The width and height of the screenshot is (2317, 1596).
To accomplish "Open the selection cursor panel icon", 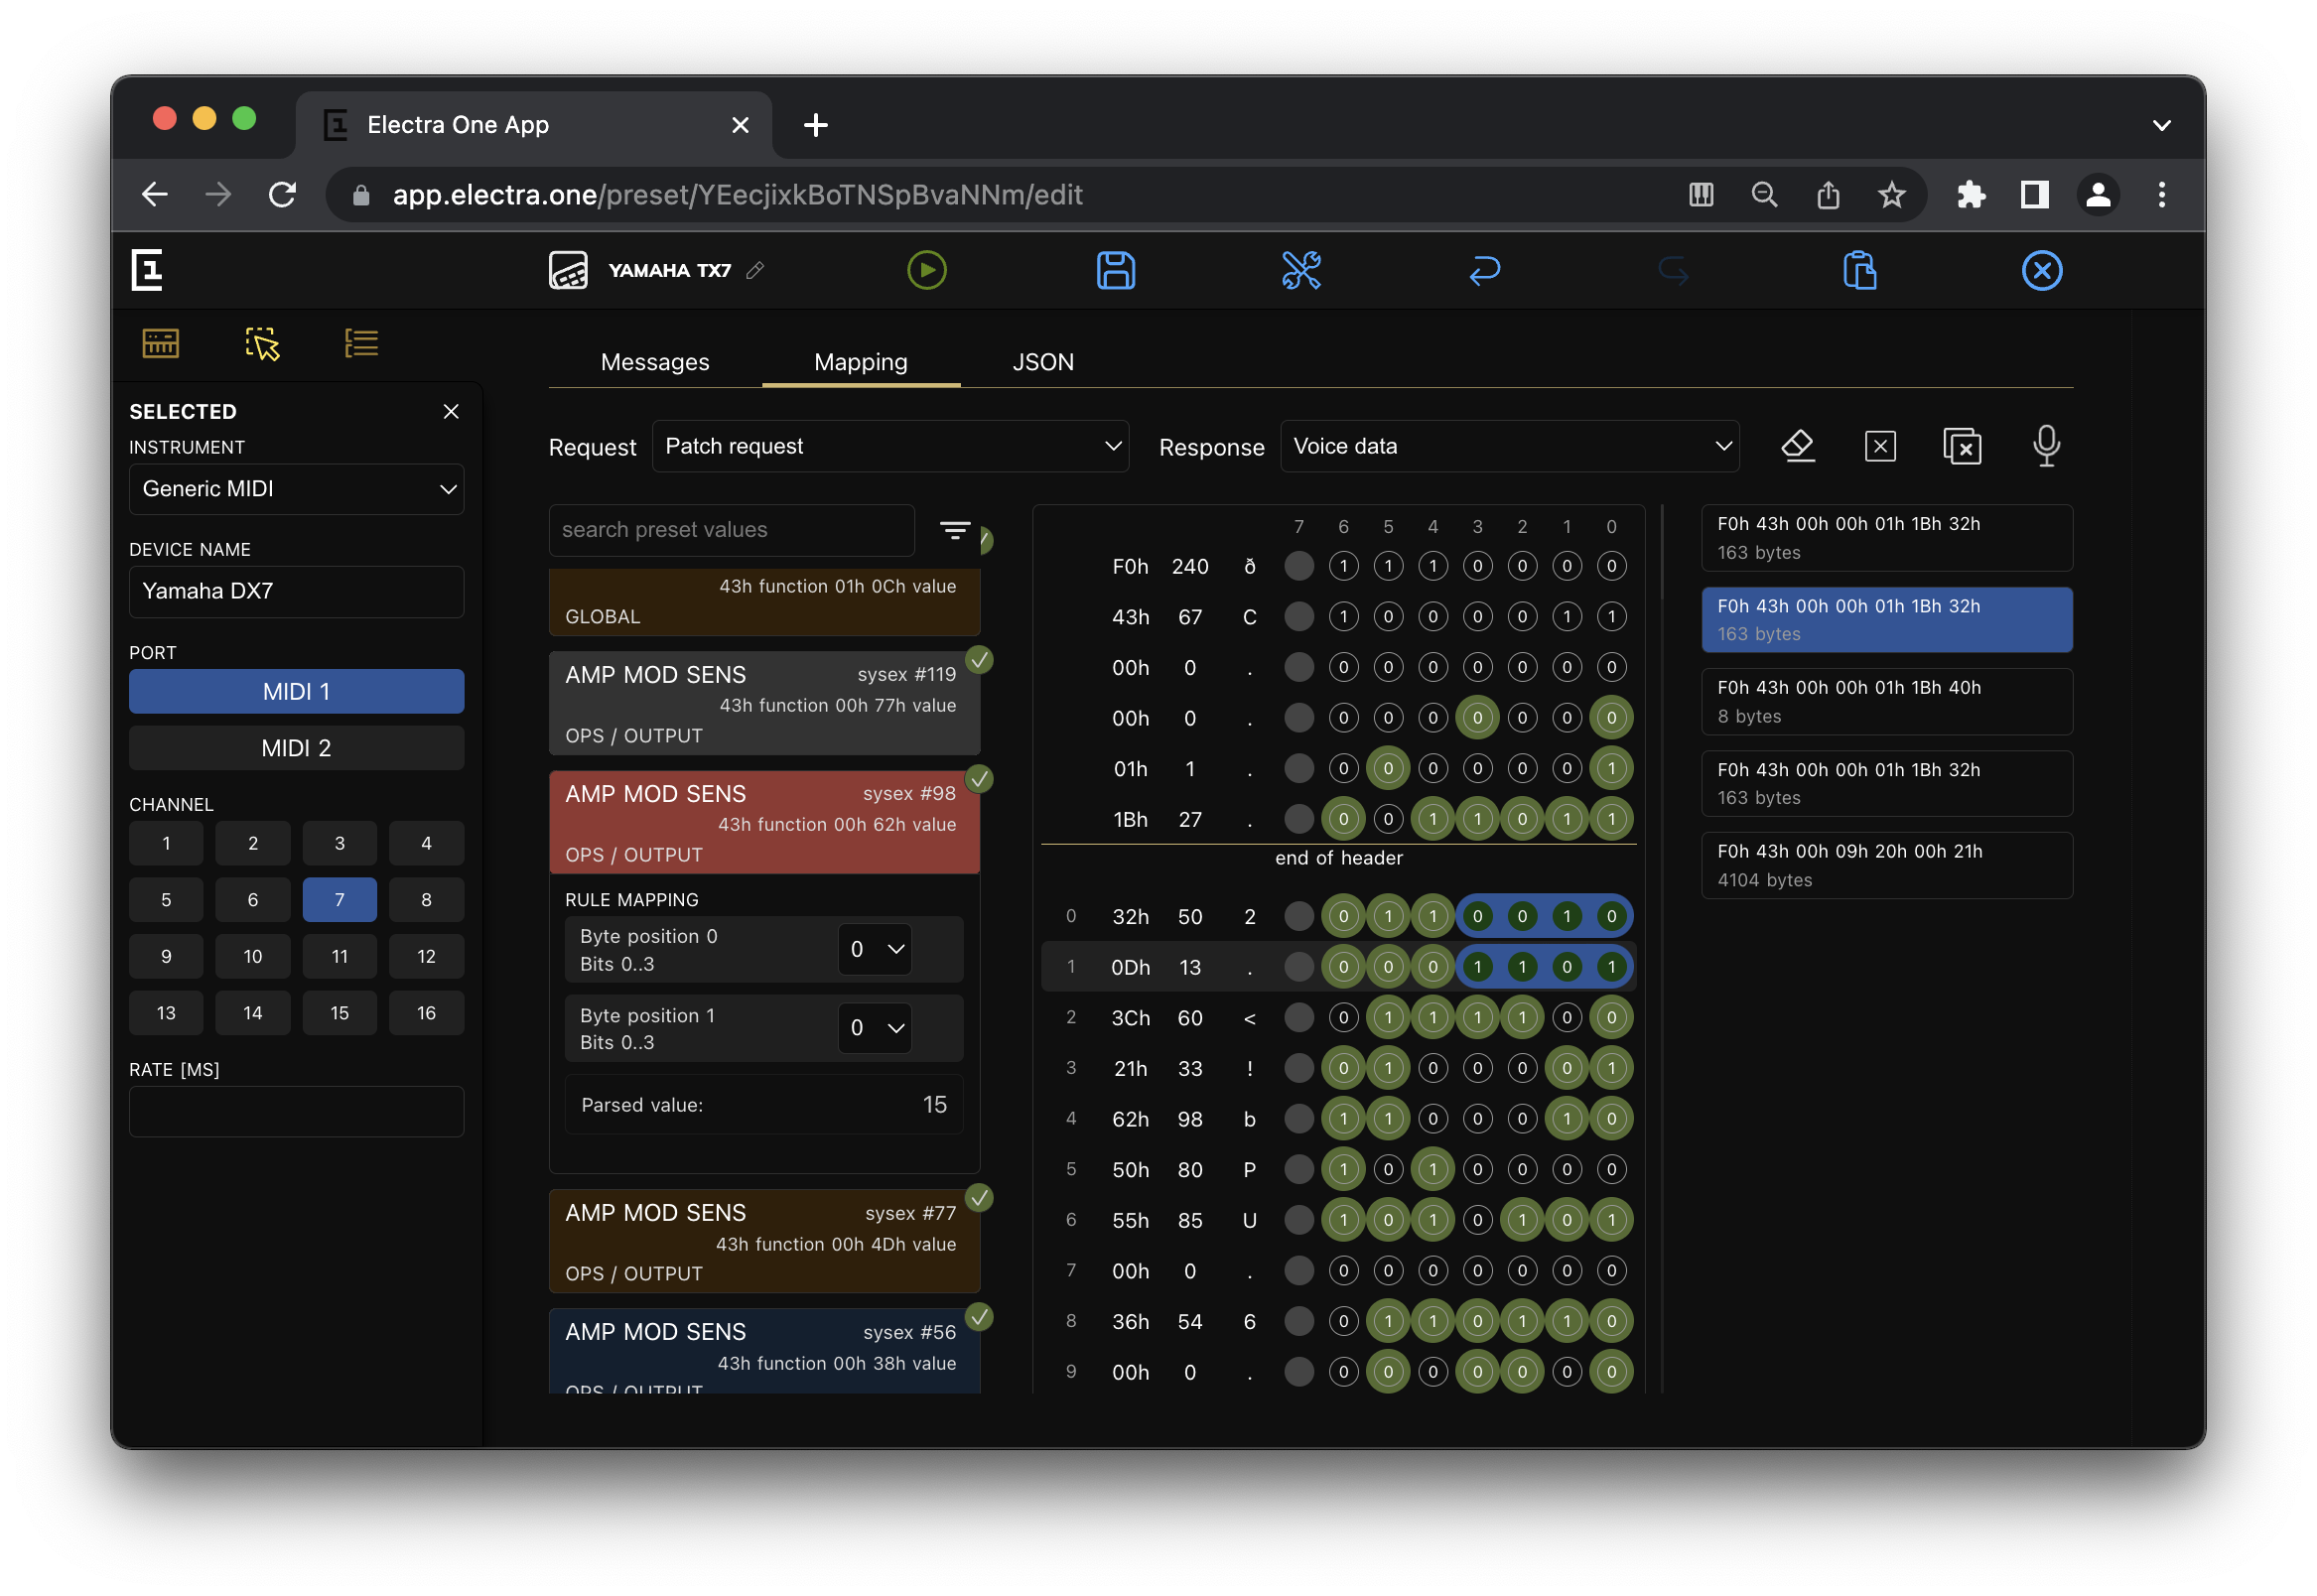I will click(x=262, y=343).
